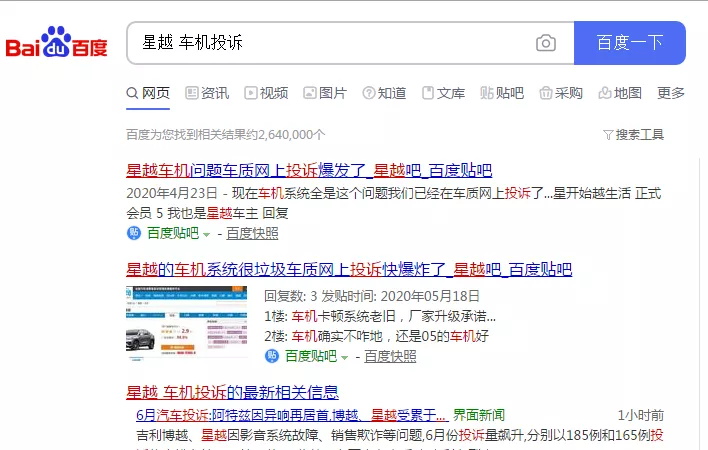Click the Baidu logo

pyautogui.click(x=56, y=42)
